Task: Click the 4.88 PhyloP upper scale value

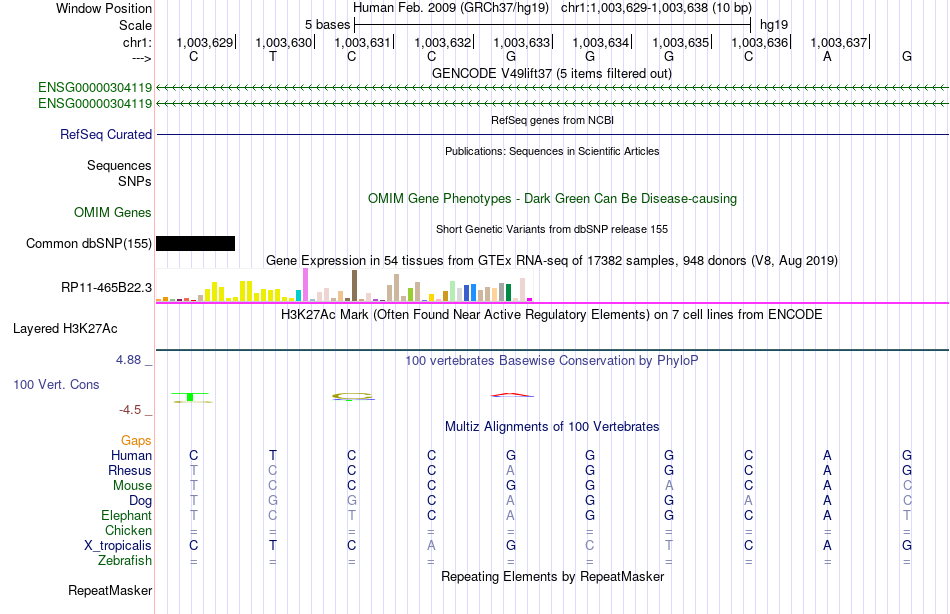Action: pos(128,360)
